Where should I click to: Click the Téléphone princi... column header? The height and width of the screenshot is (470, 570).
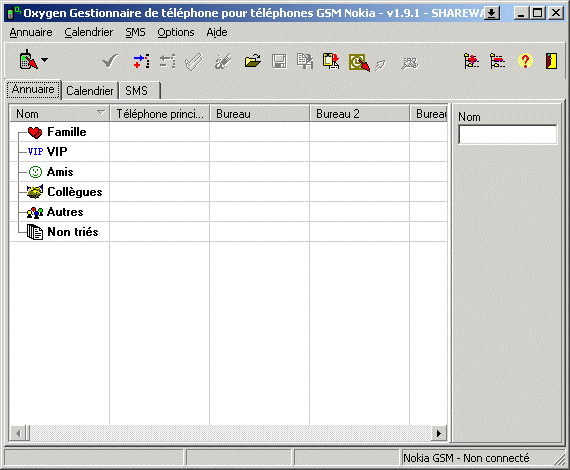click(x=160, y=114)
